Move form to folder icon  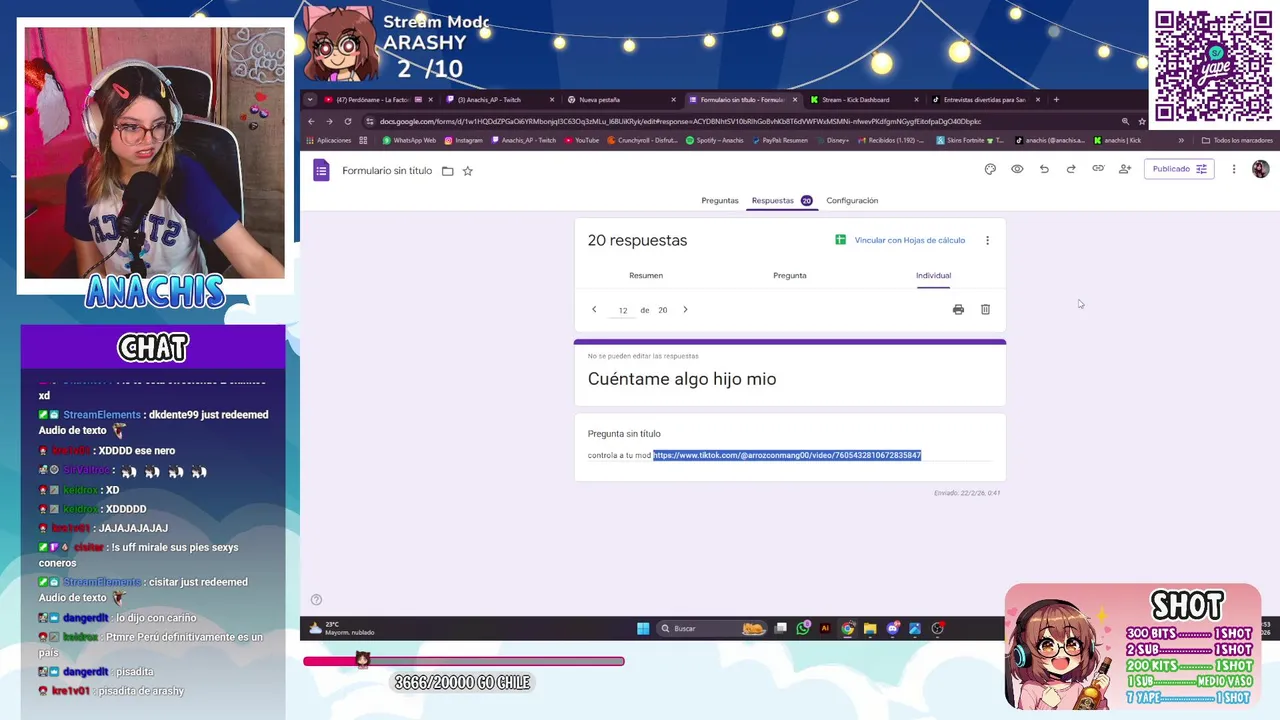[x=447, y=171]
